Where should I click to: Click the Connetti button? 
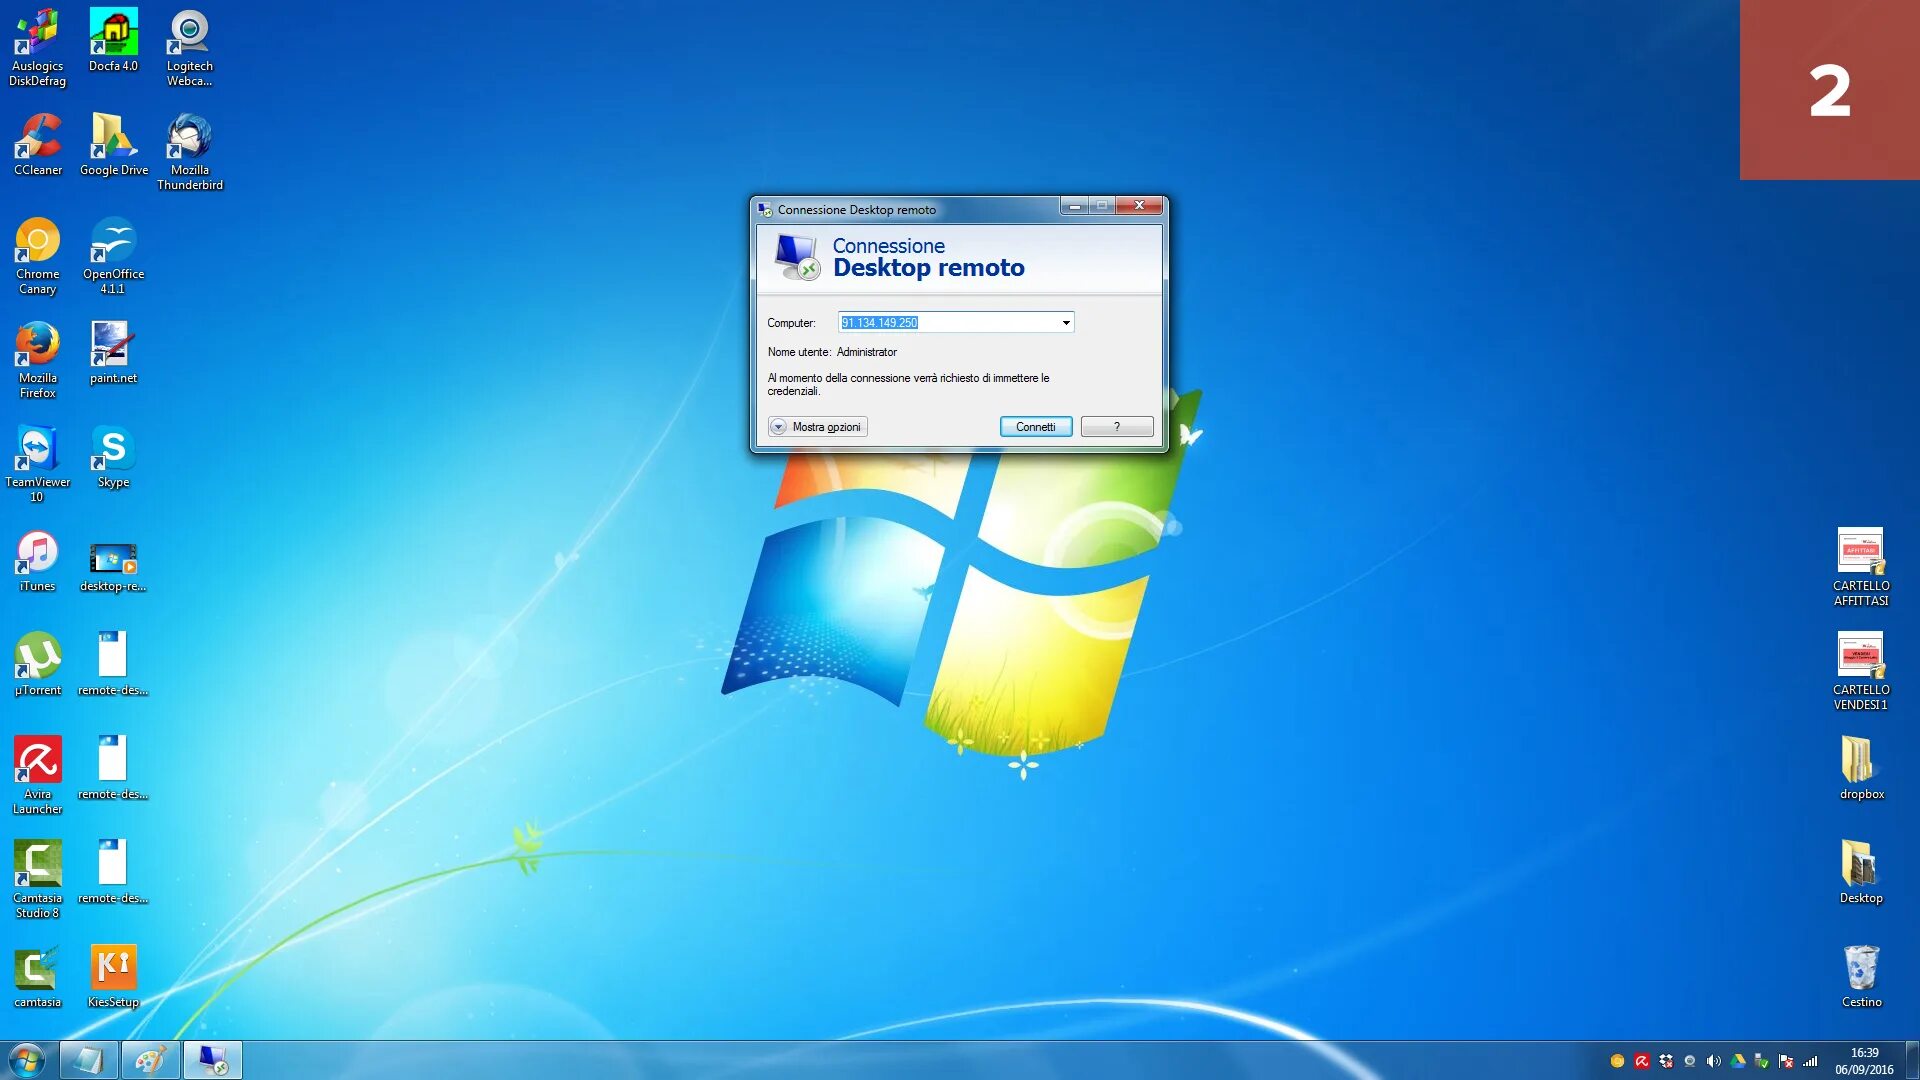[1035, 427]
